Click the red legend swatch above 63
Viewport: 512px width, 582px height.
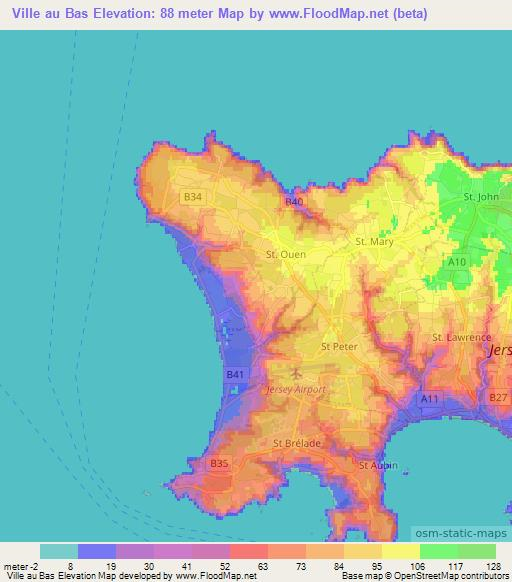click(x=249, y=551)
